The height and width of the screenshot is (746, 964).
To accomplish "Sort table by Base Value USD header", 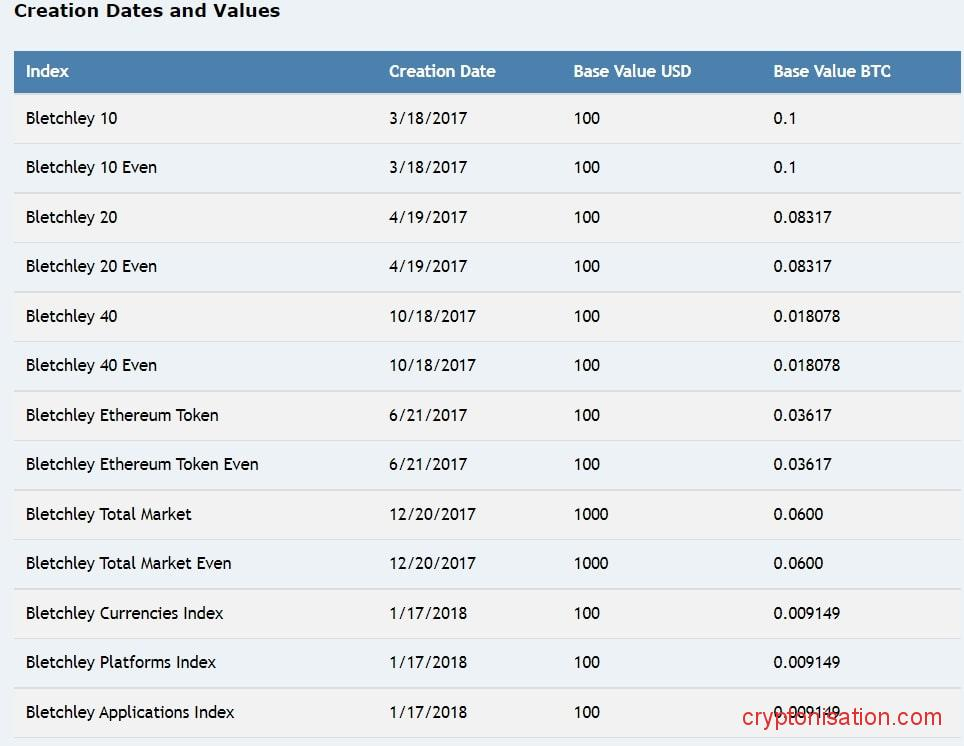I will 632,71.
